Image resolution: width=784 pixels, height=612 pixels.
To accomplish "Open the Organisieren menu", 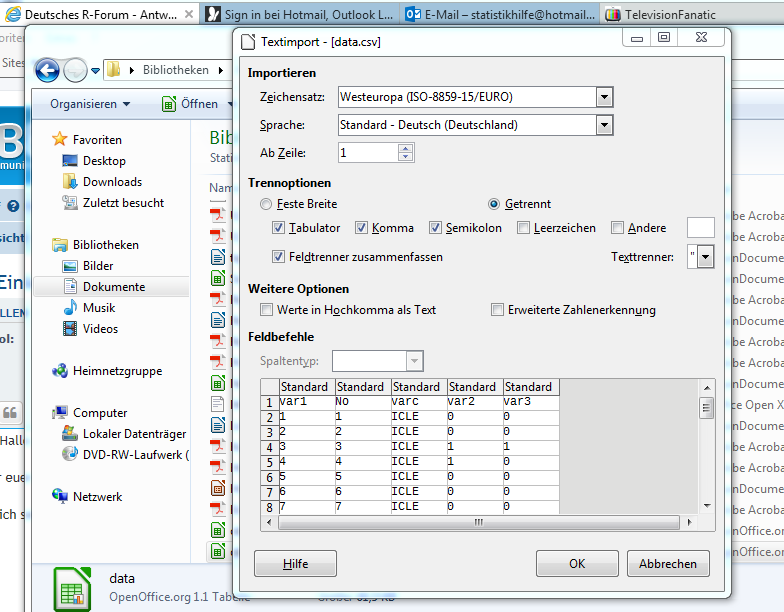I will click(90, 104).
